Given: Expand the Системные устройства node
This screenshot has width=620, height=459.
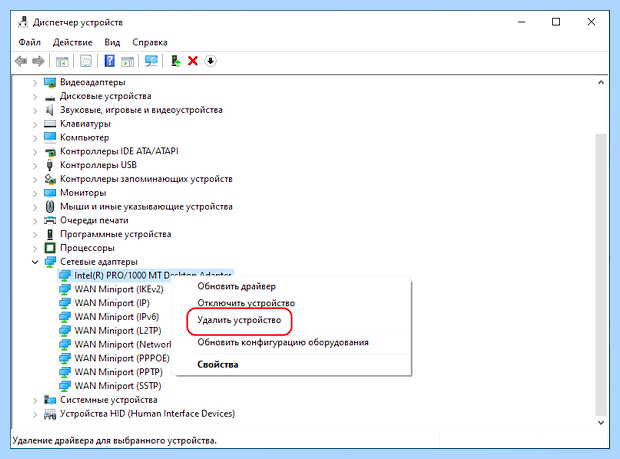Looking at the screenshot, I should (35, 400).
